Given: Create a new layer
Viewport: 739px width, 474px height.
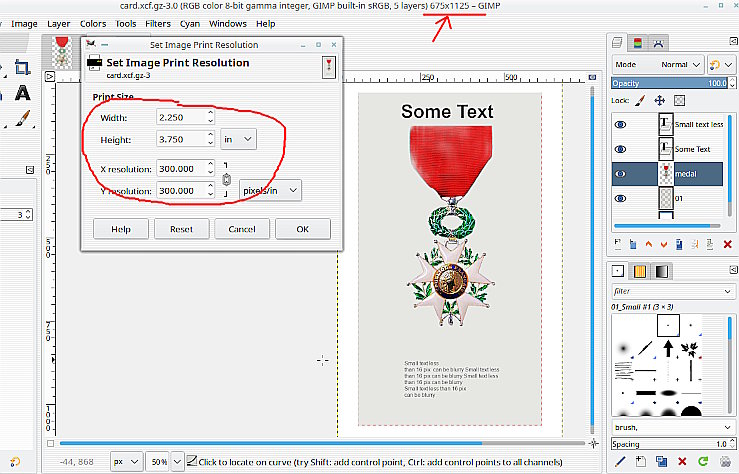Looking at the screenshot, I should click(x=617, y=244).
